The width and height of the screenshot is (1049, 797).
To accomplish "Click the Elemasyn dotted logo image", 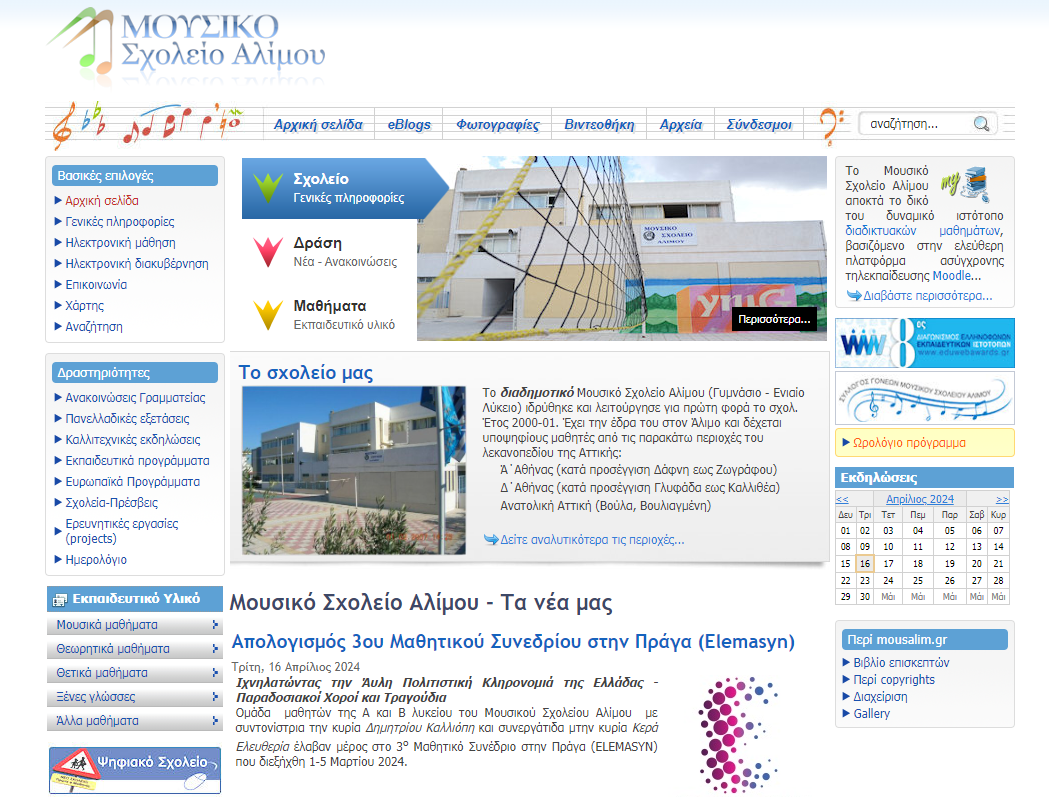I will pyautogui.click(x=737, y=734).
